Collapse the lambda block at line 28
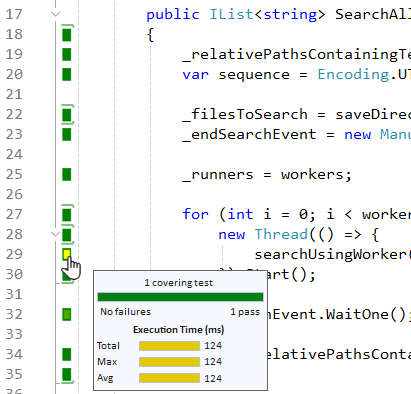The width and height of the screenshot is (411, 394). (x=56, y=234)
